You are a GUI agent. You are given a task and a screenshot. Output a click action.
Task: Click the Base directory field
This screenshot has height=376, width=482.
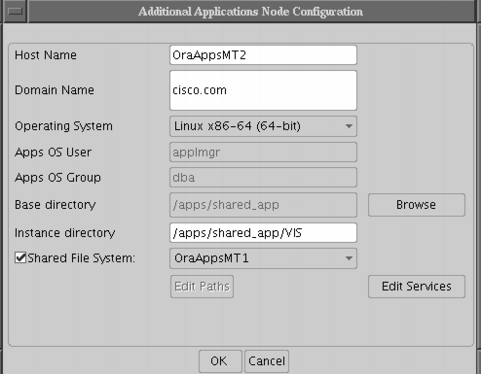coord(263,205)
